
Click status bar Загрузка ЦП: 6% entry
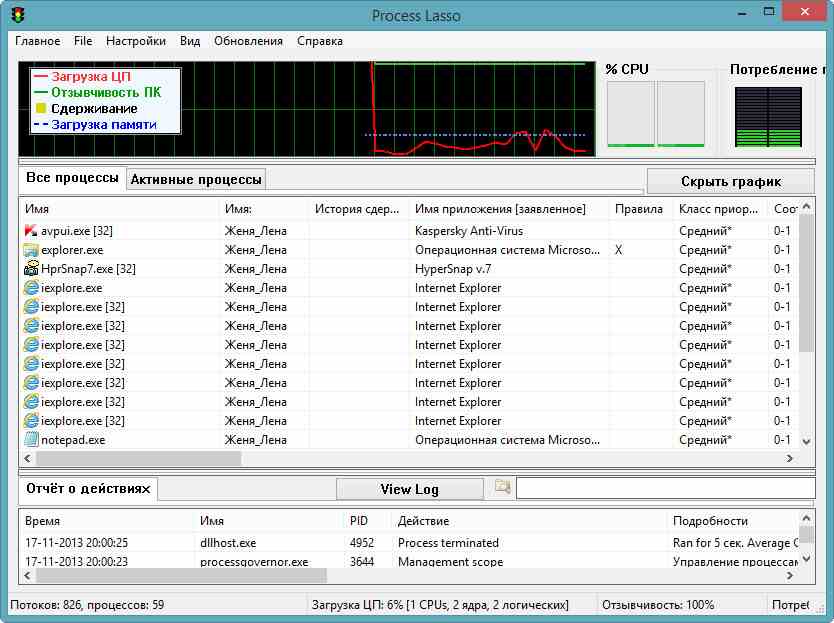coord(440,605)
